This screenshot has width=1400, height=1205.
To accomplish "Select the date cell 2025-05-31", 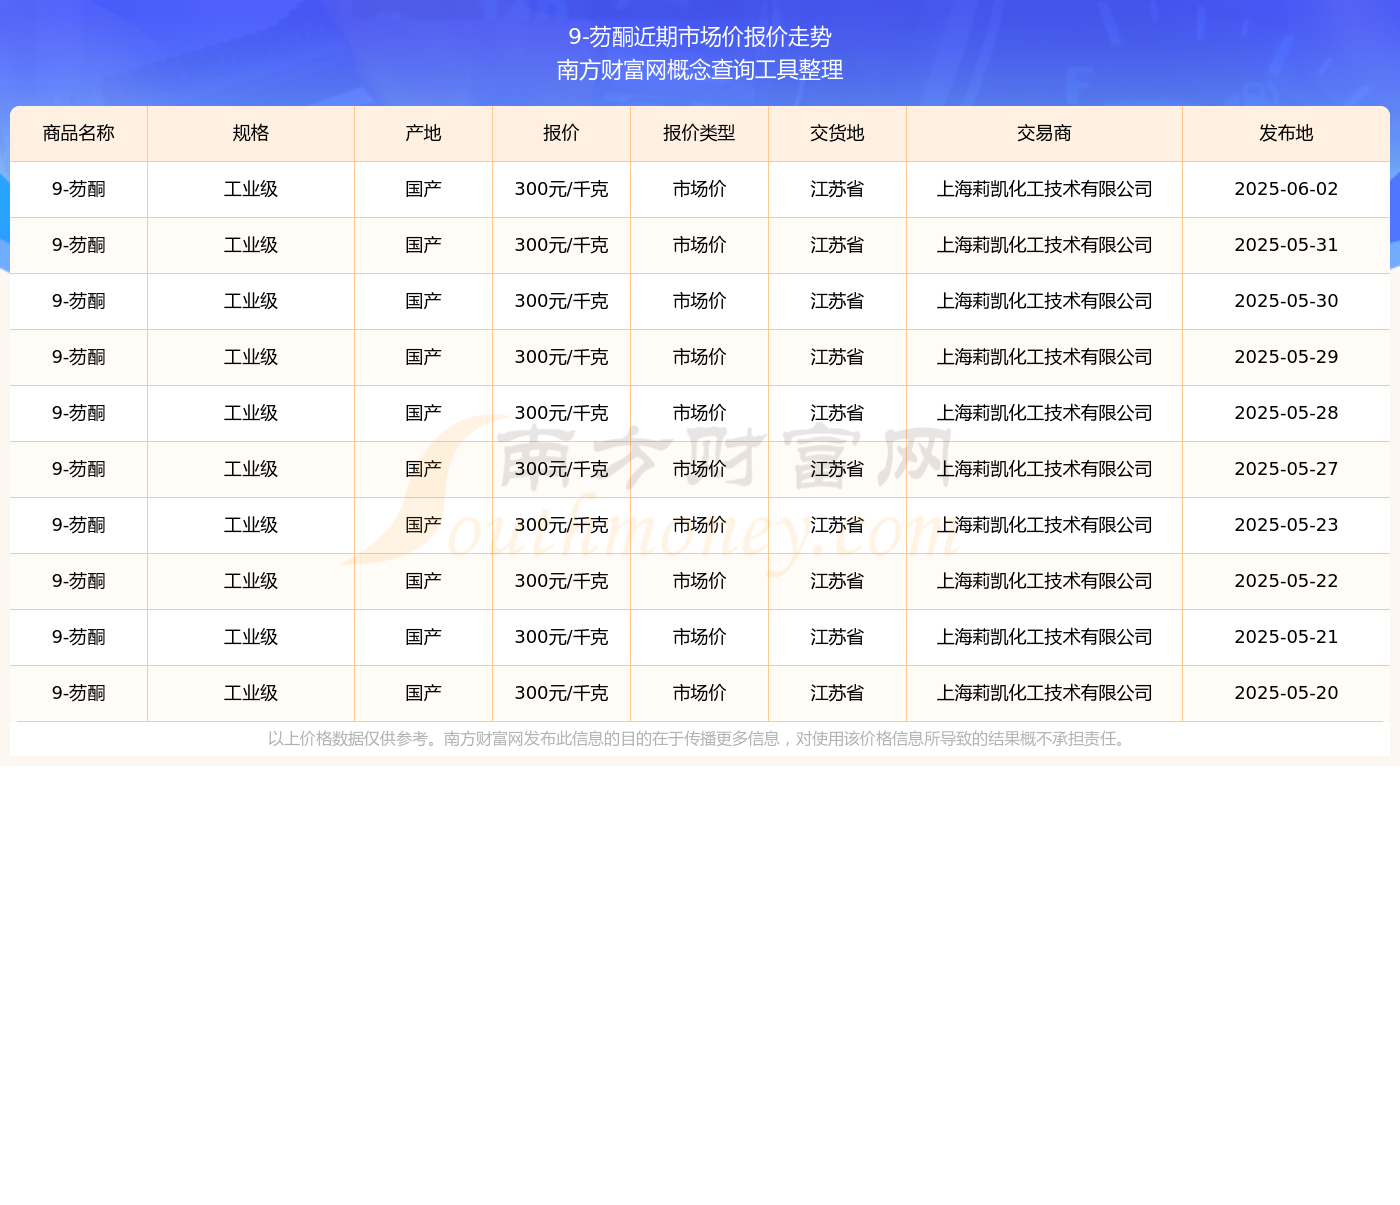I will [1286, 245].
